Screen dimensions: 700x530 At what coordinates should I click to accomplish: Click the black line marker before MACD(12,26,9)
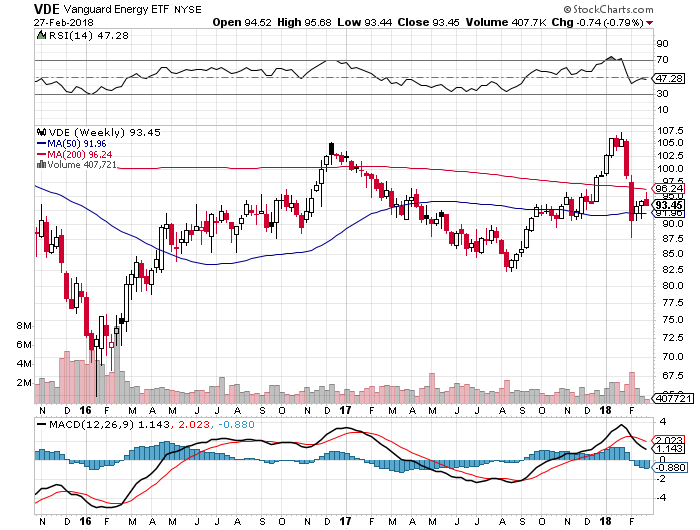click(42, 424)
